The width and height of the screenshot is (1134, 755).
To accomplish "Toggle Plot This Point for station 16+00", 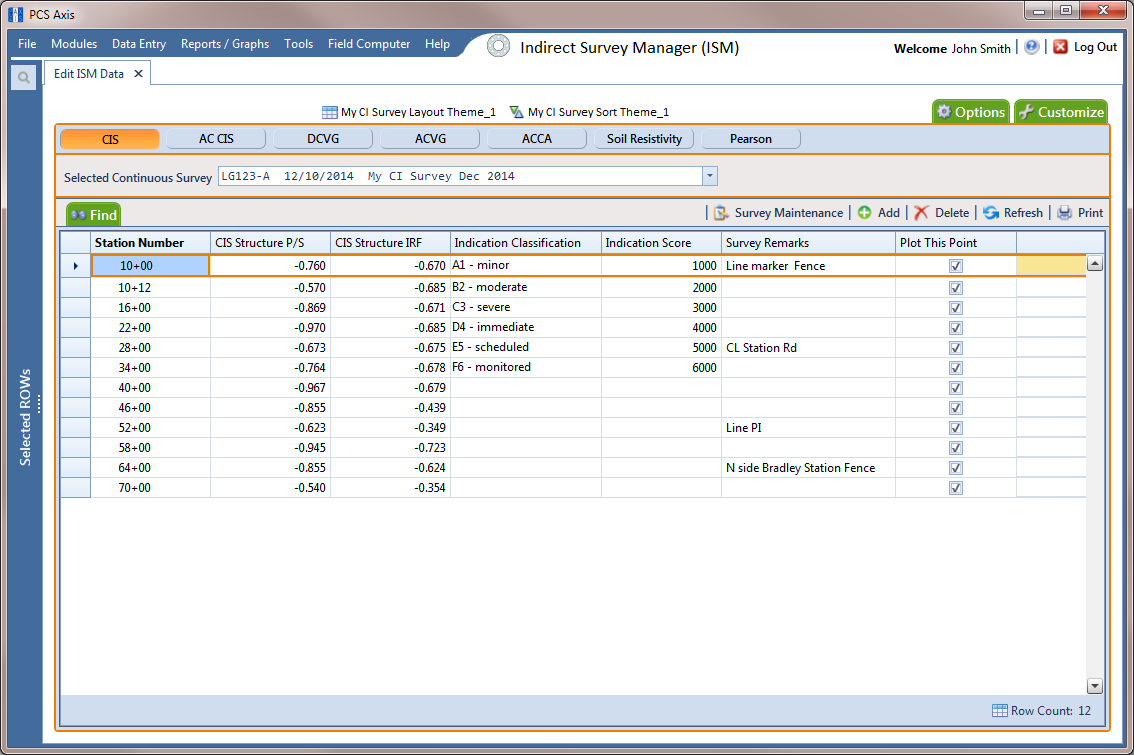I will point(955,308).
